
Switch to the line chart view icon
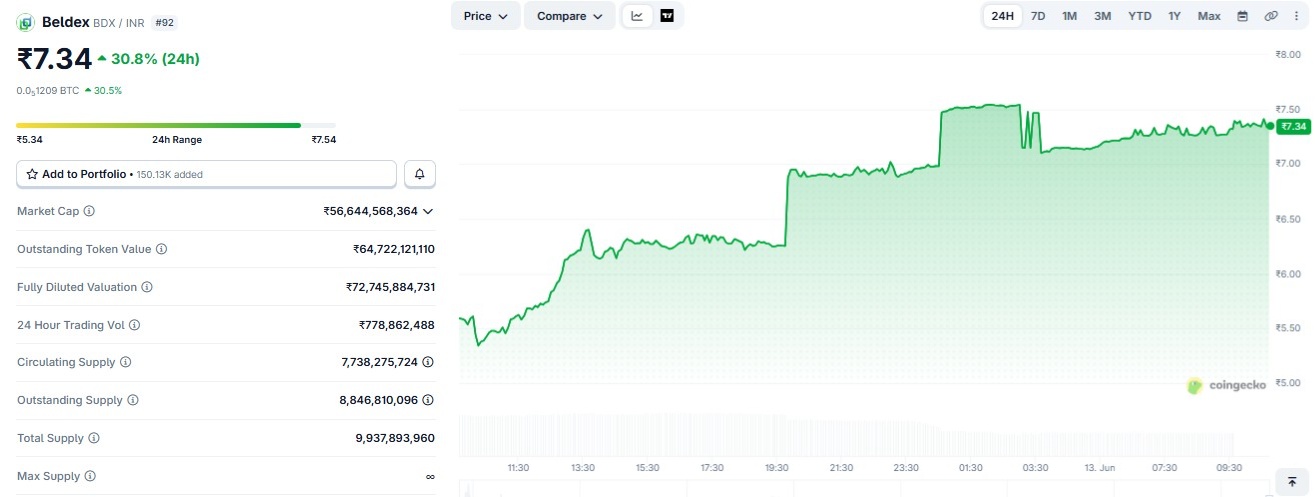click(x=637, y=16)
